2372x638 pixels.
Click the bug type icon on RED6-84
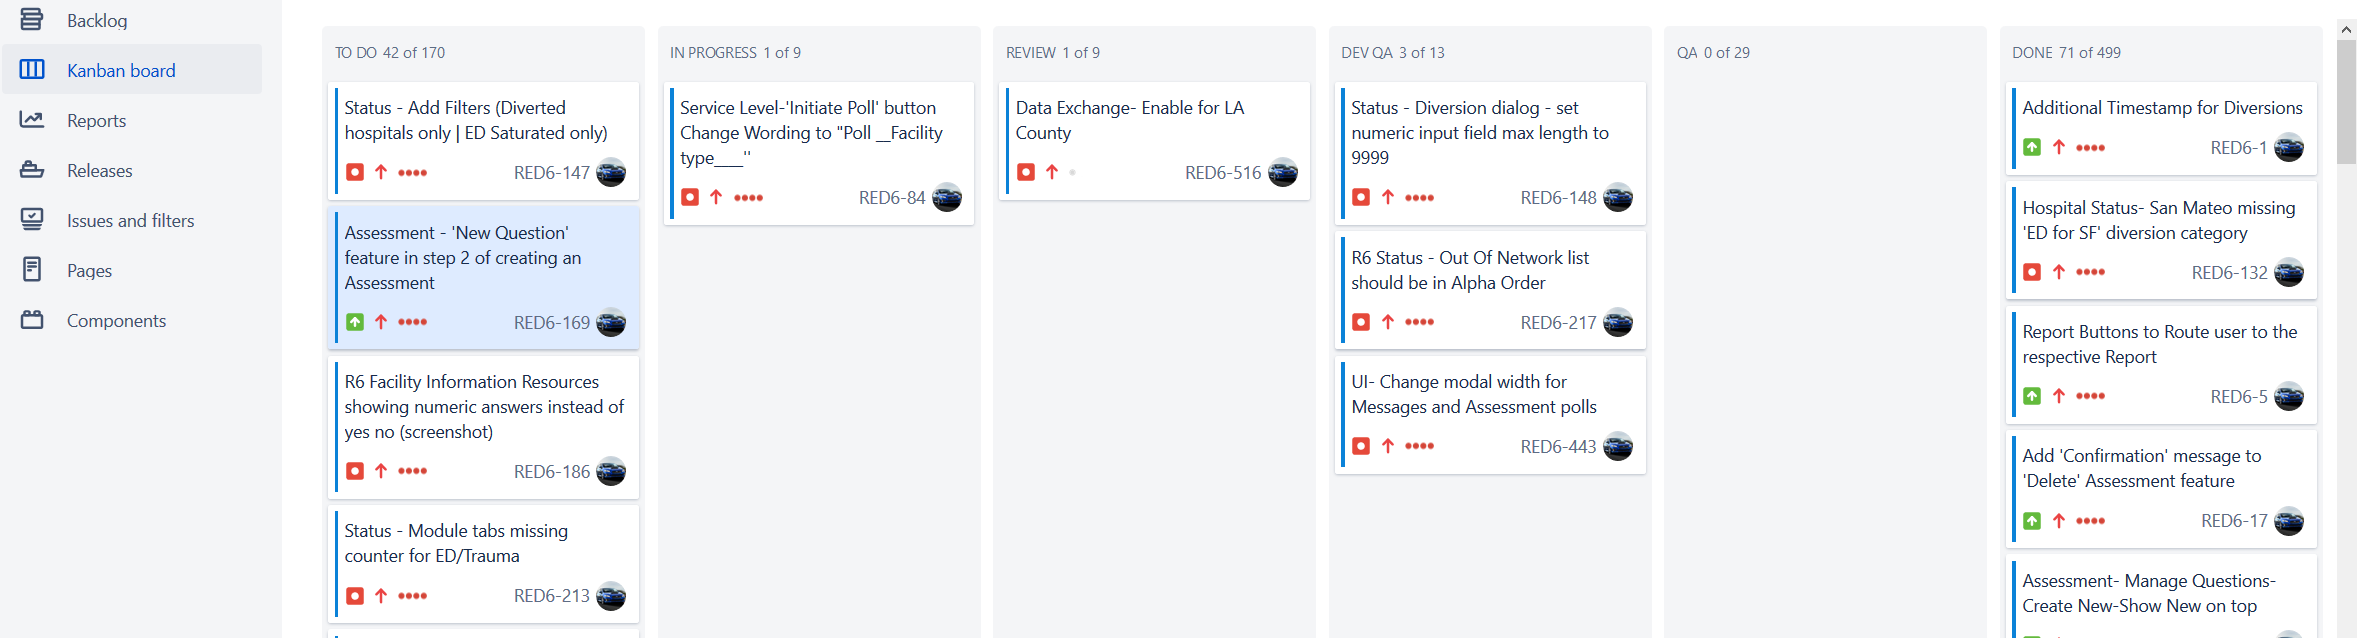point(690,197)
